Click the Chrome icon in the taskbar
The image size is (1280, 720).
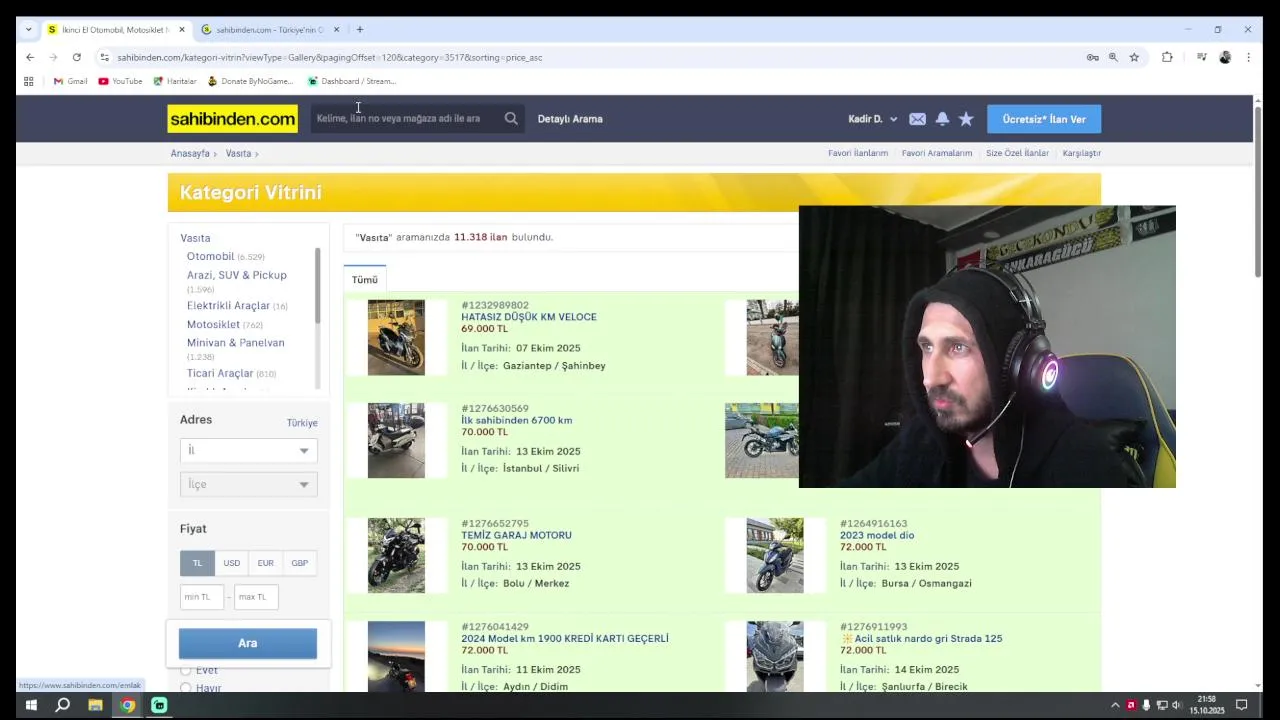point(127,705)
